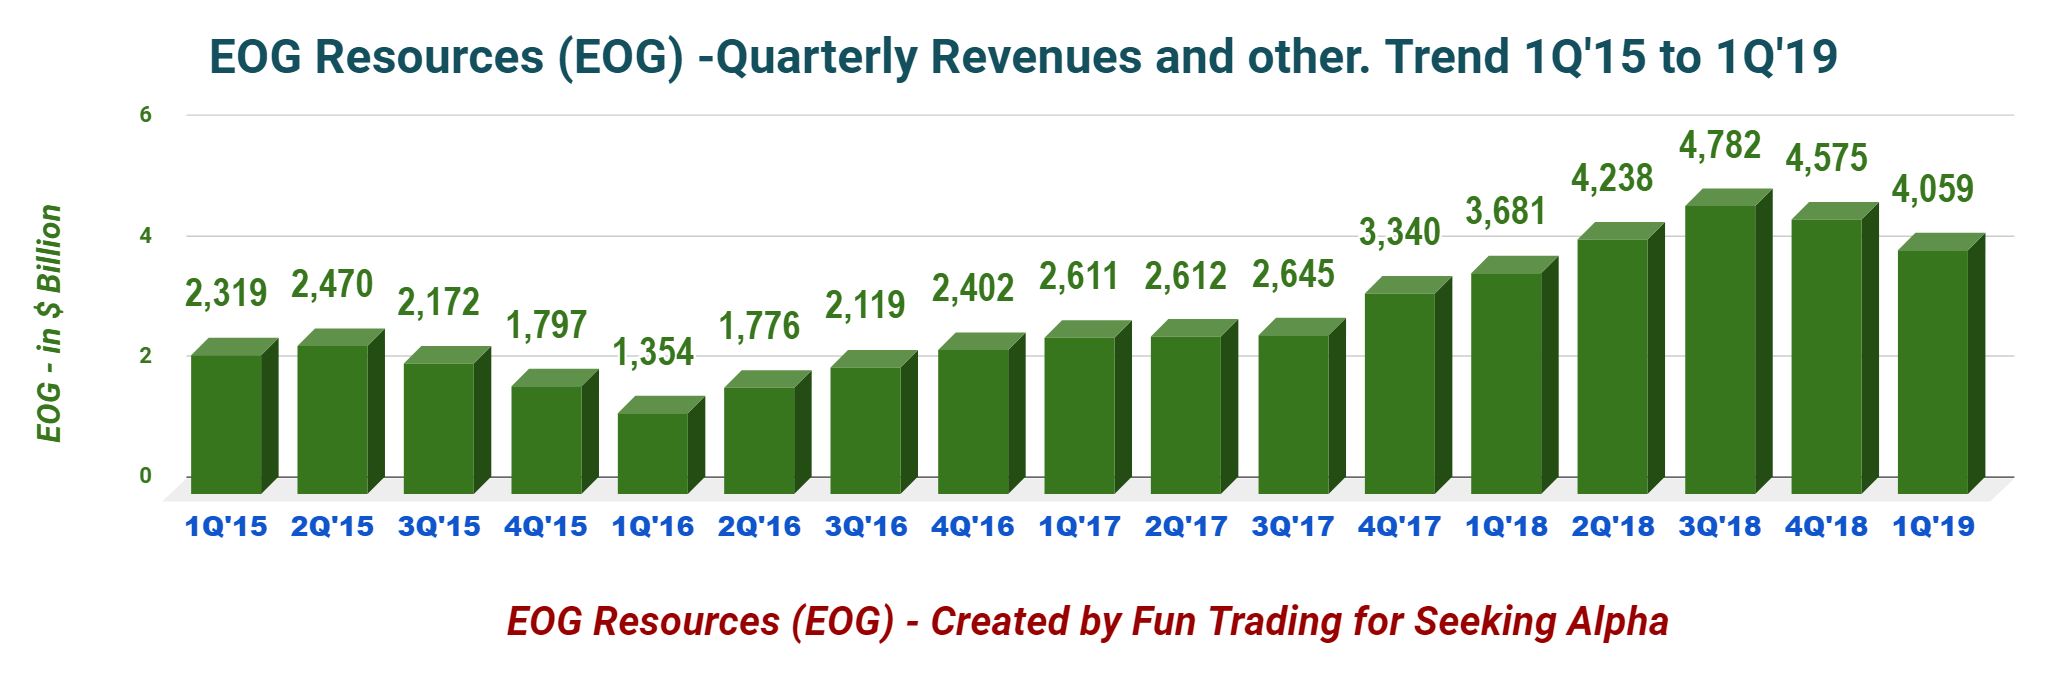Click the 2,119 data label
The height and width of the screenshot is (676, 2048).
pyautogui.click(x=866, y=305)
